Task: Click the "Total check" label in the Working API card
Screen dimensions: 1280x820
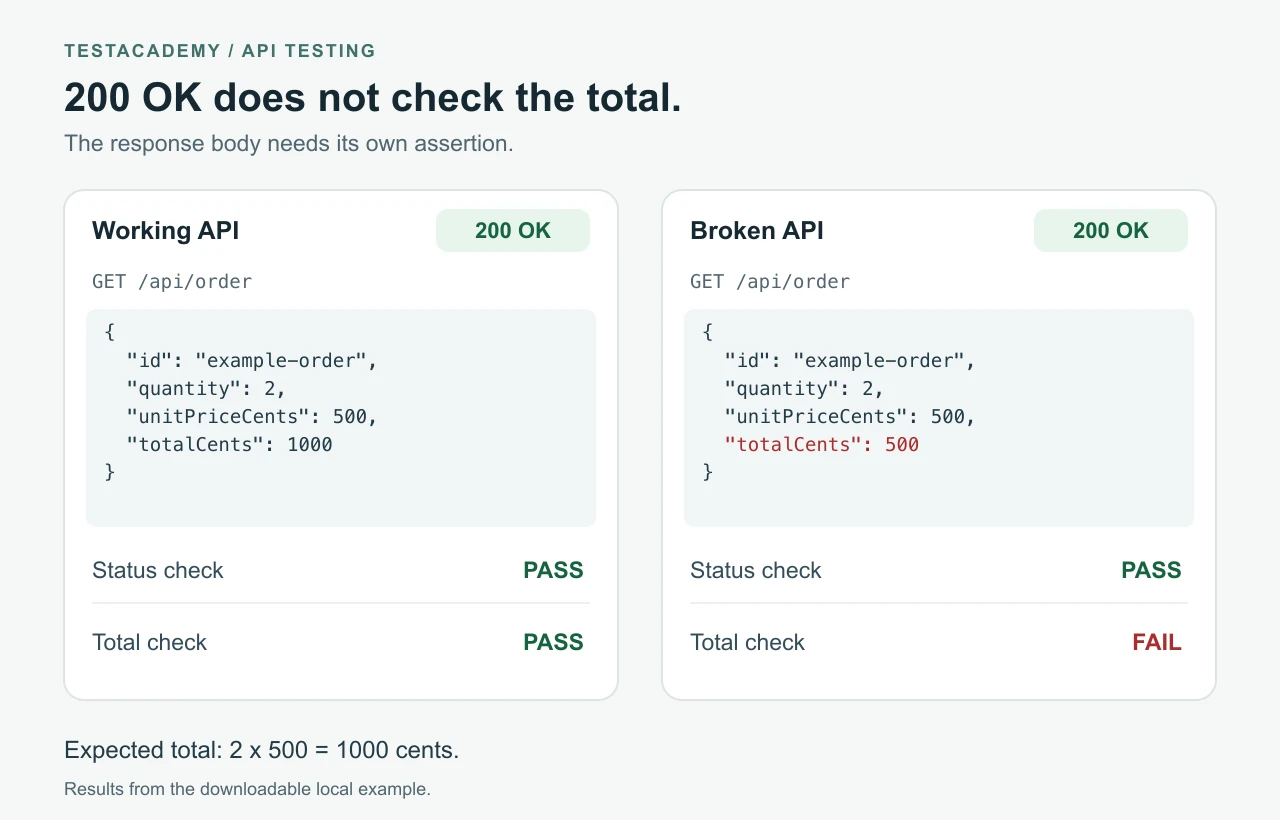Action: 150,642
